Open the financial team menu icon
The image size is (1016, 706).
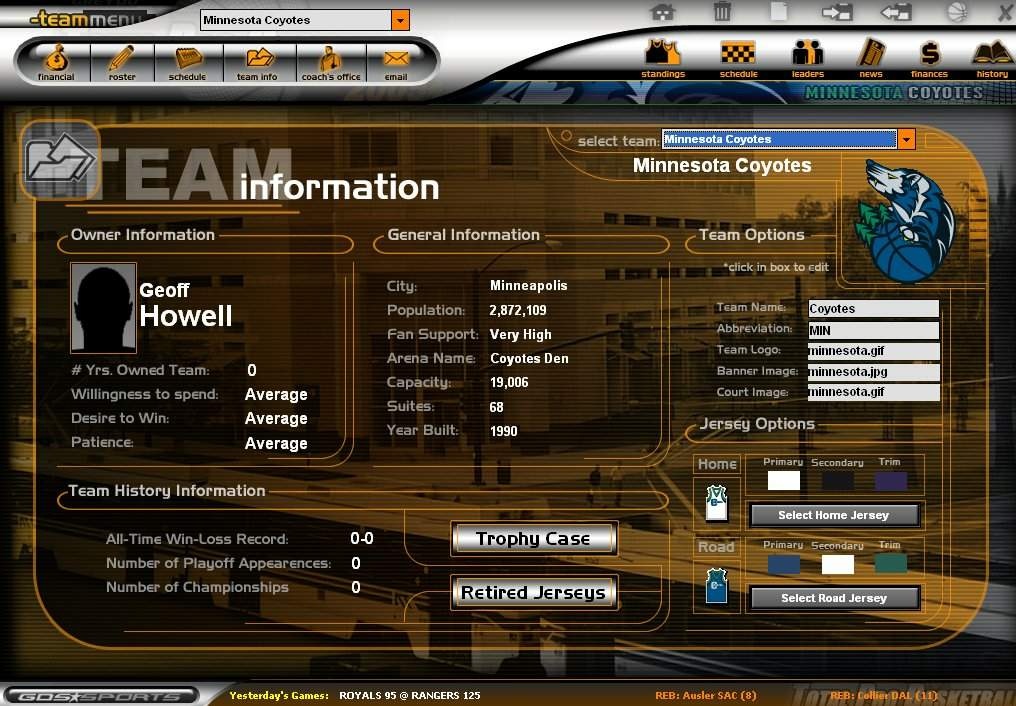click(56, 61)
